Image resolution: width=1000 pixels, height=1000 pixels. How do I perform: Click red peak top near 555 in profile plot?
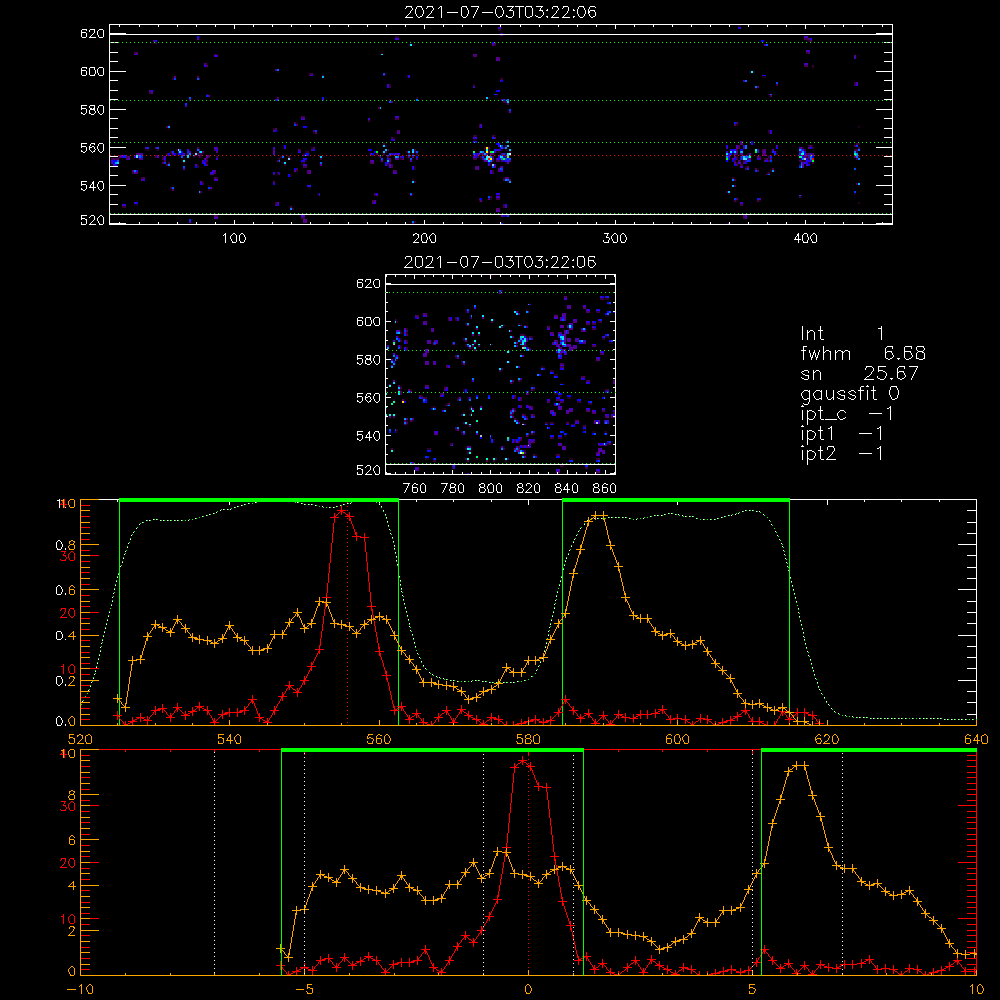tap(343, 510)
